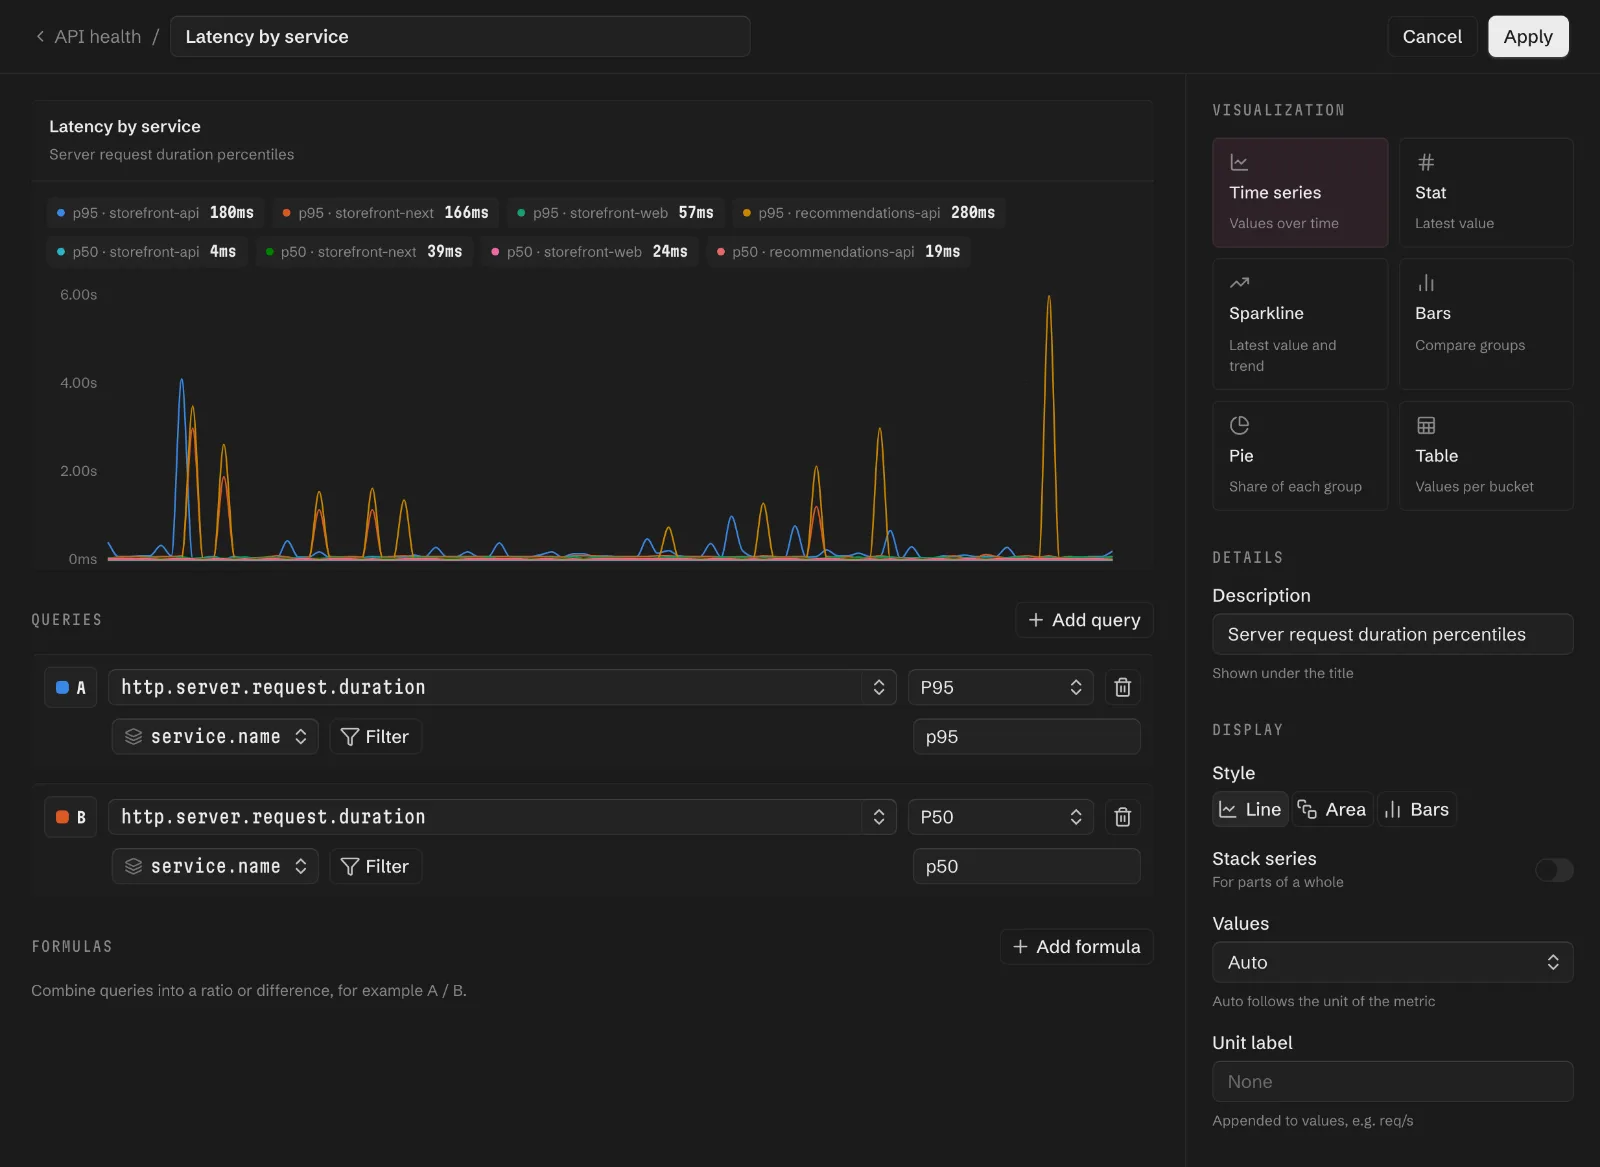The image size is (1600, 1167).
Task: Open query A metric dropdown
Action: [x=502, y=687]
